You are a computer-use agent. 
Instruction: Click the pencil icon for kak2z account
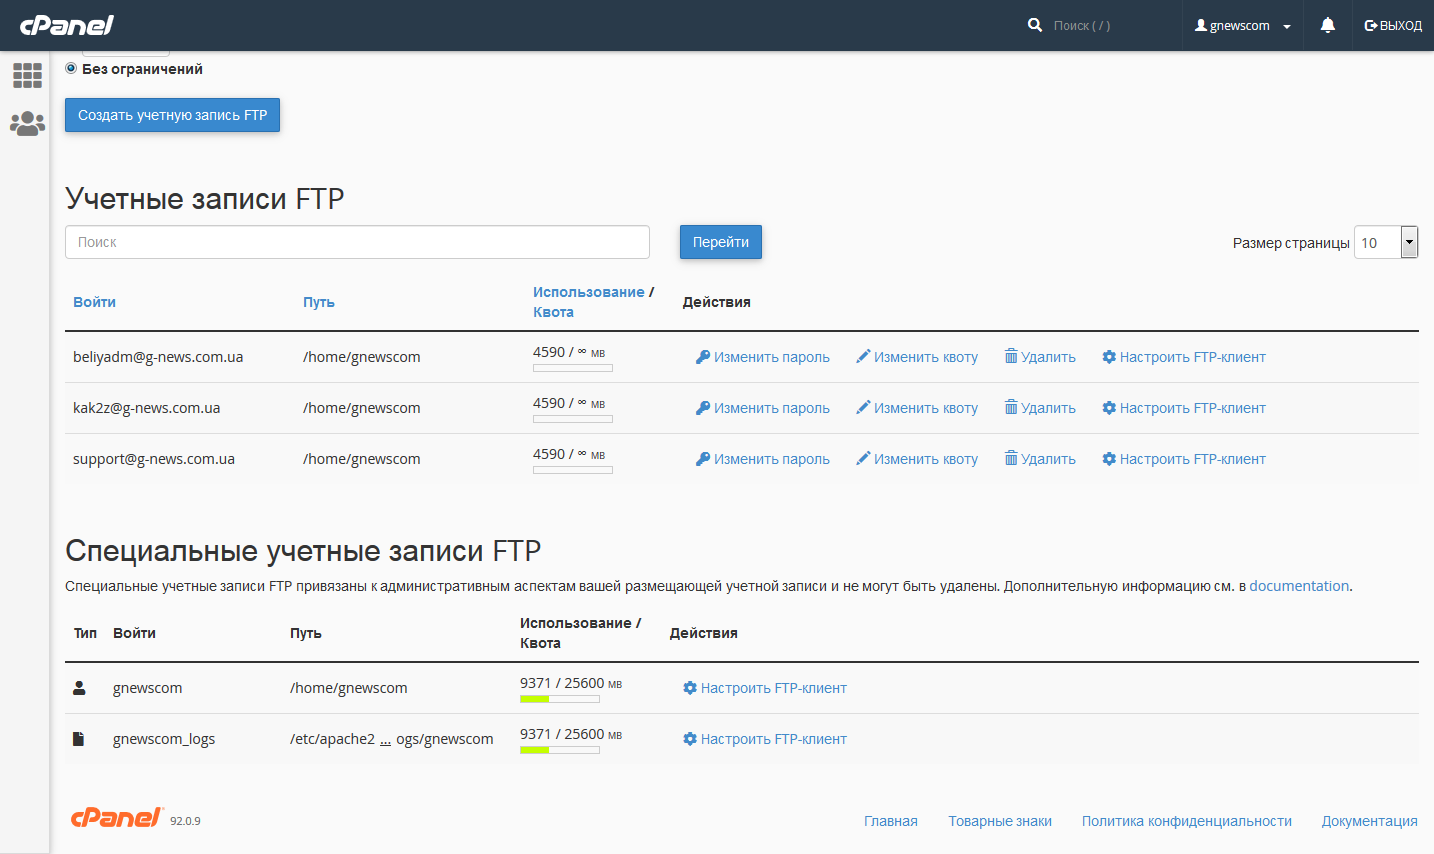(863, 408)
